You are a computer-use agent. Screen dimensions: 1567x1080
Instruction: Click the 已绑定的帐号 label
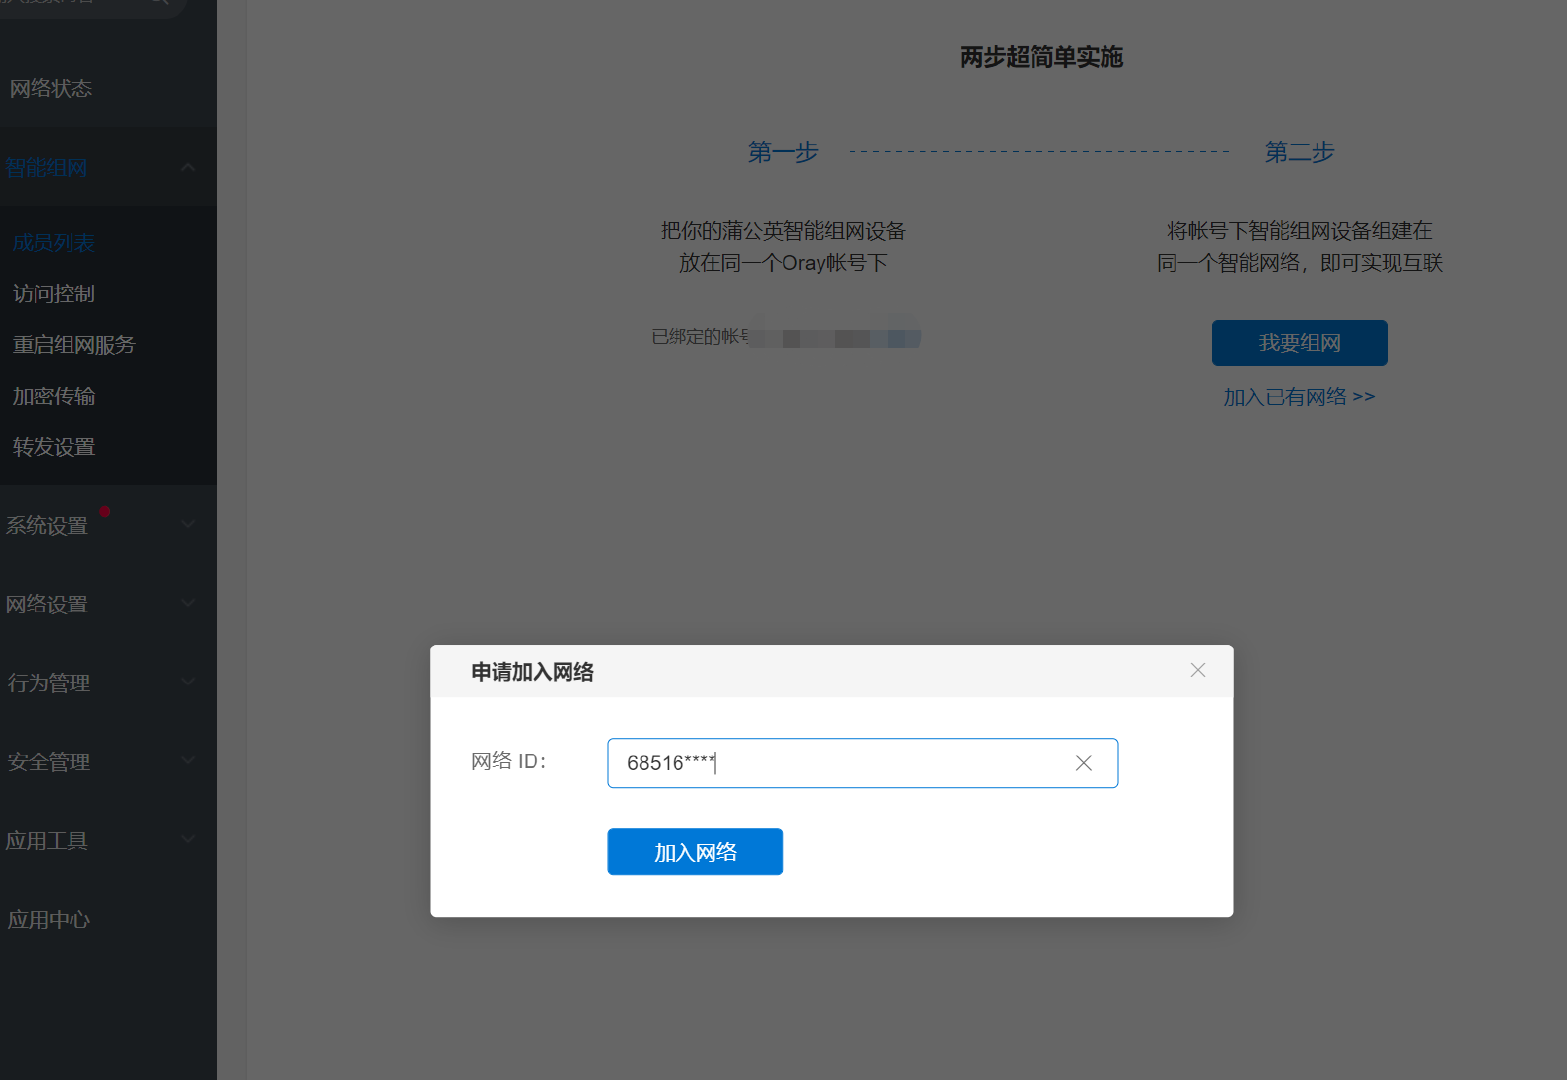[701, 337]
